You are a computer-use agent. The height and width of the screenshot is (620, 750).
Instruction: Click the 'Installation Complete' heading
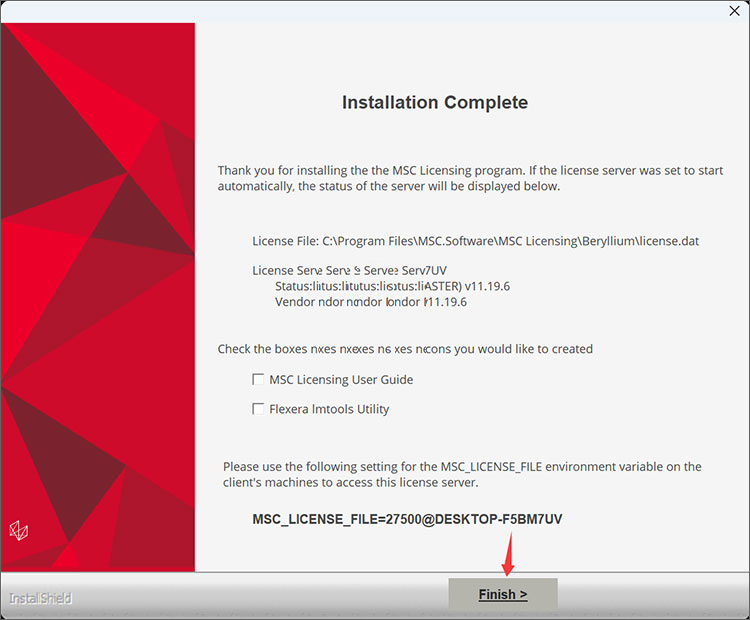(435, 102)
